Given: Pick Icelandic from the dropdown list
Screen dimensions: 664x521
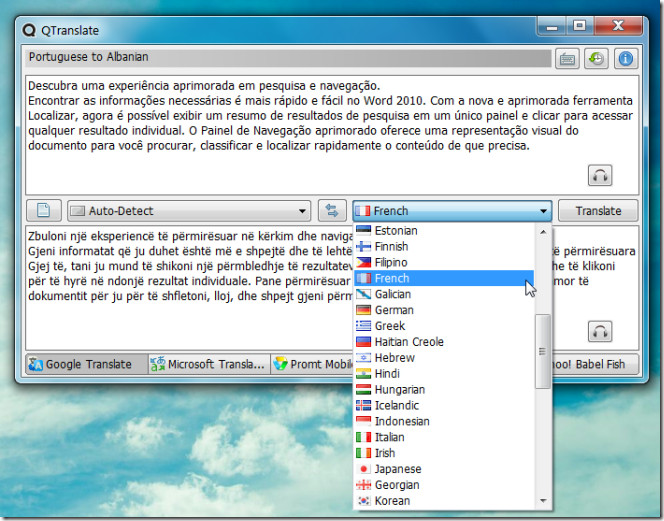Looking at the screenshot, I should 444,405.
